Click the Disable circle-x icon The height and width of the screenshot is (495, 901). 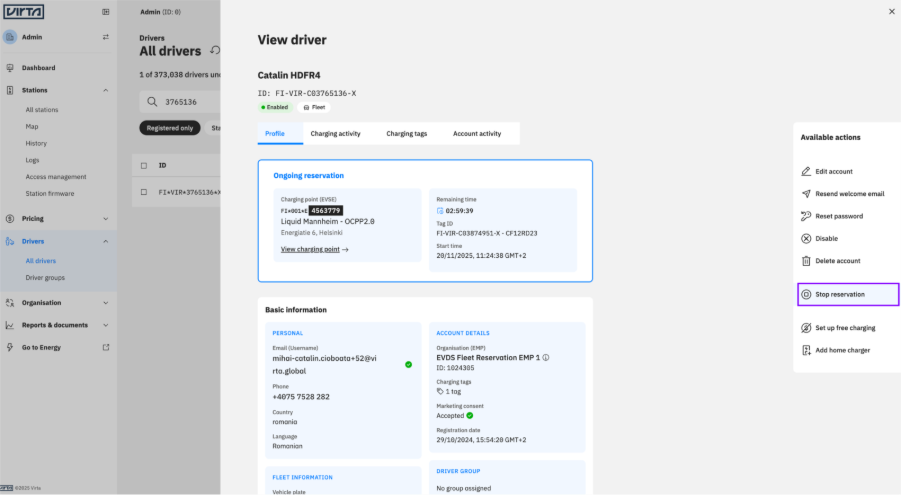(806, 239)
